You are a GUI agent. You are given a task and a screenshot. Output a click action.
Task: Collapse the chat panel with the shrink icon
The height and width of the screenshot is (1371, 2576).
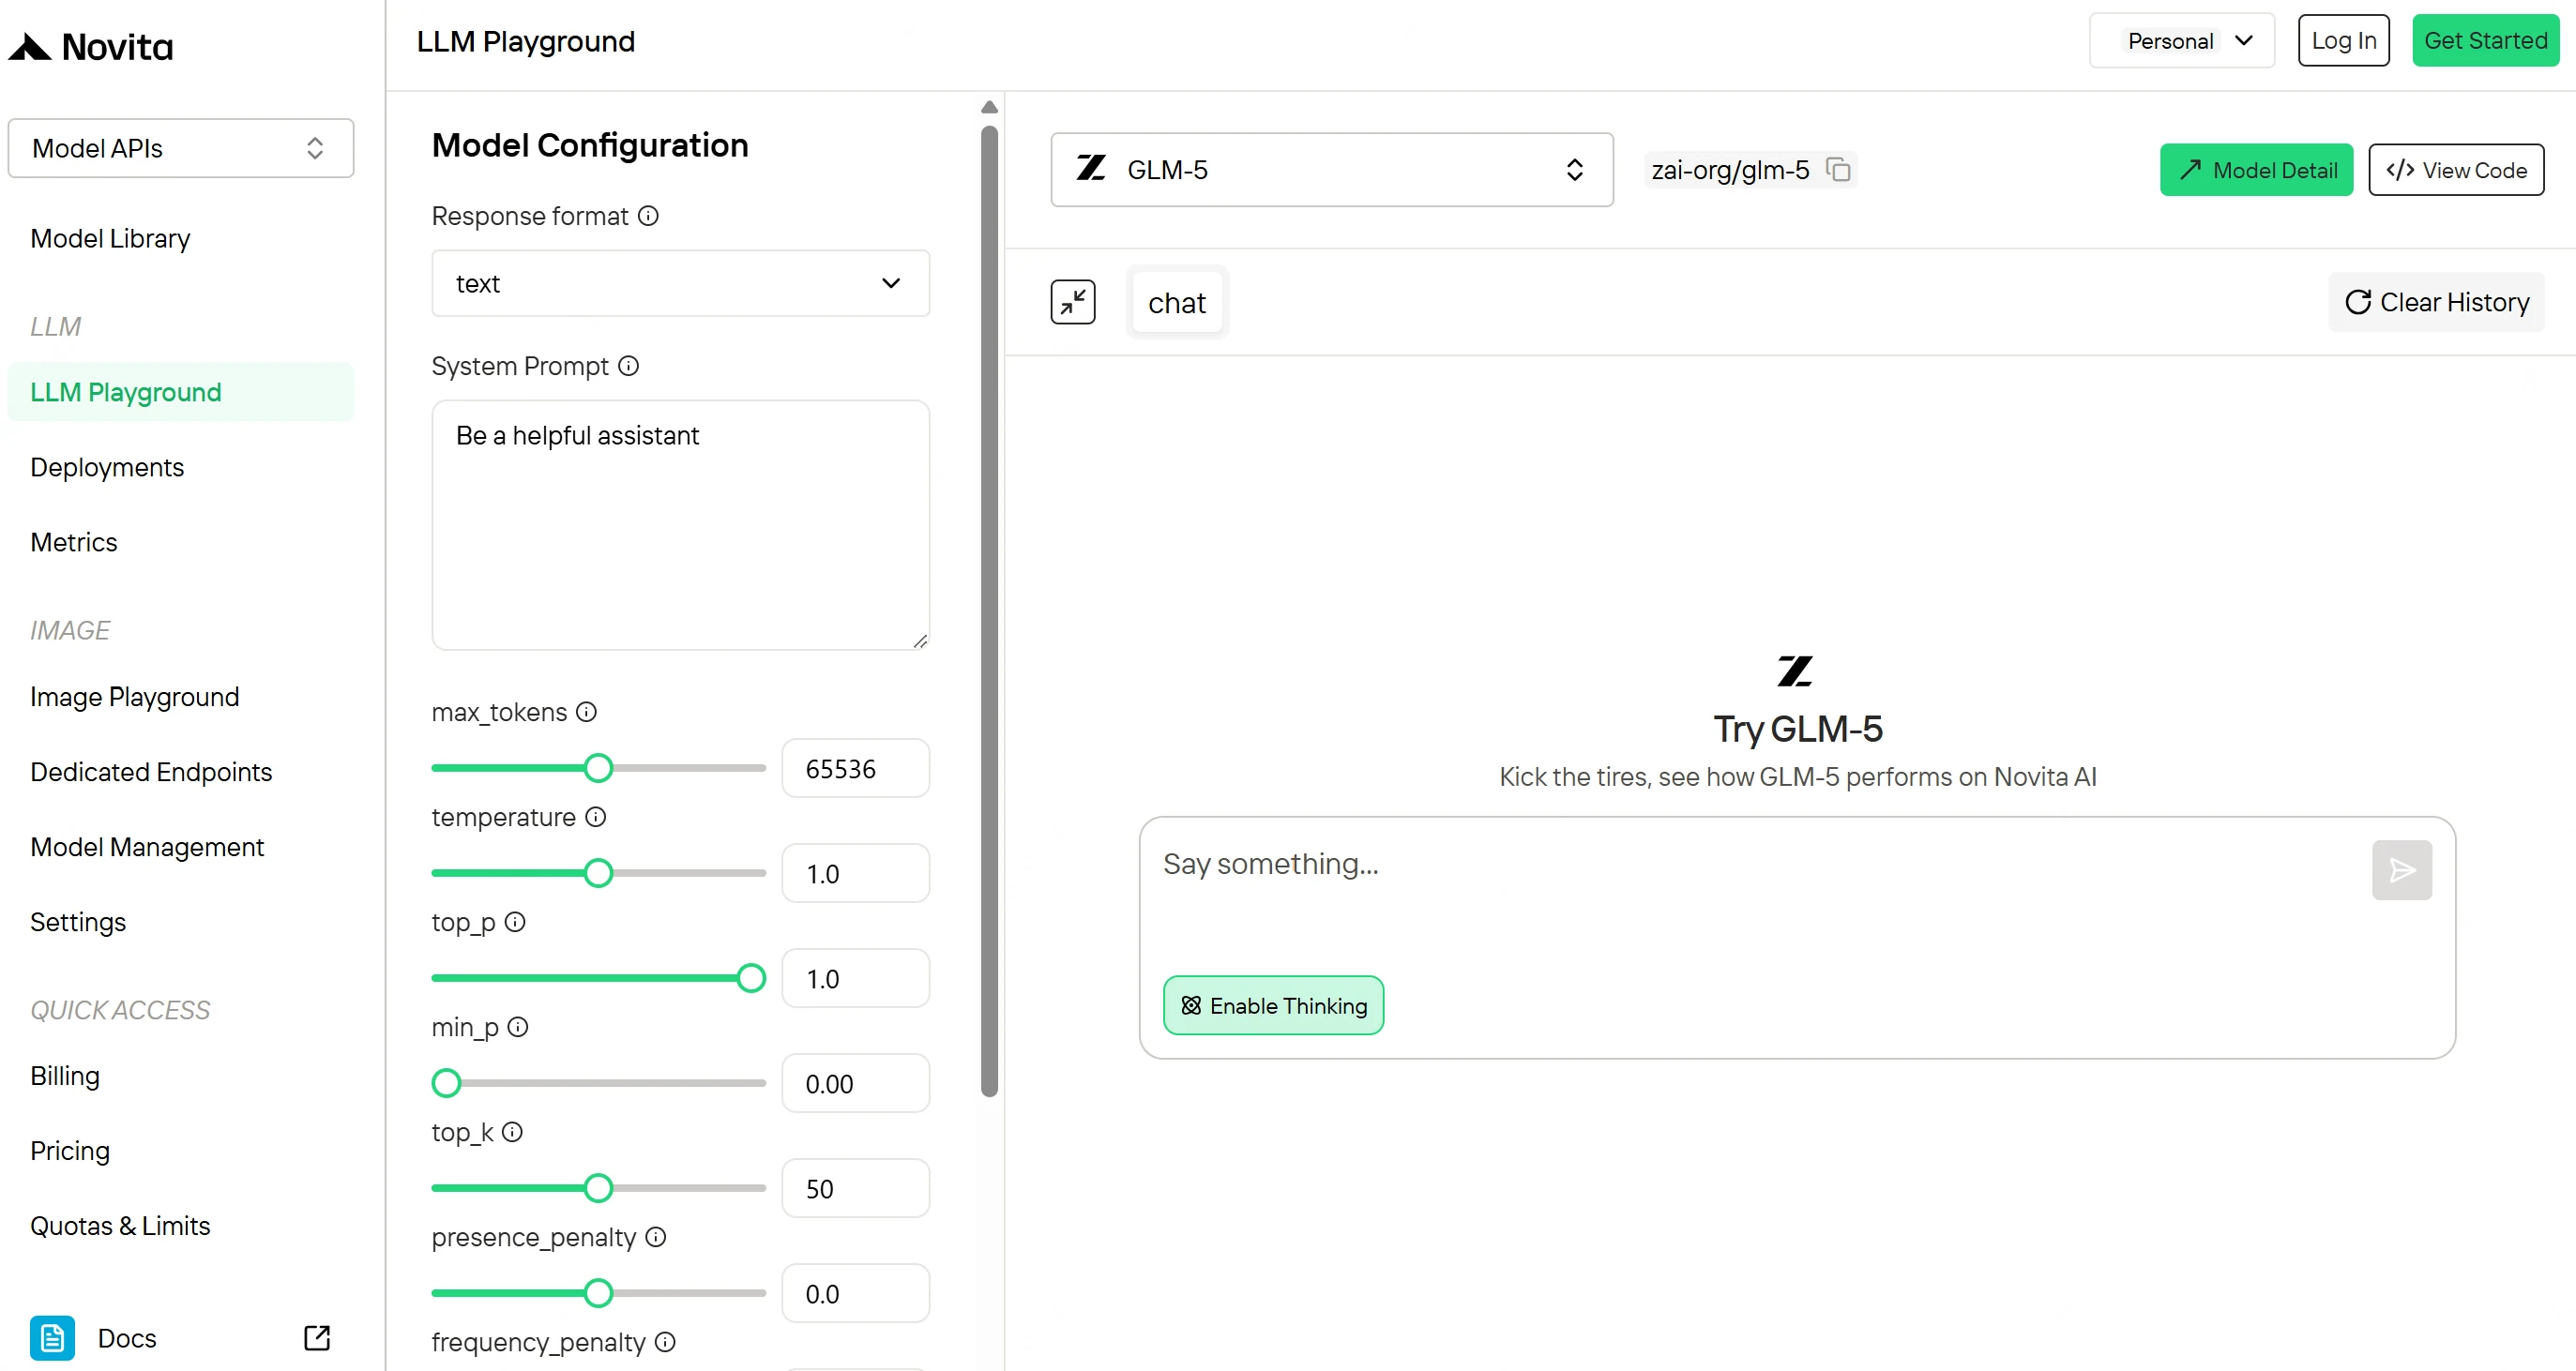(x=1073, y=302)
